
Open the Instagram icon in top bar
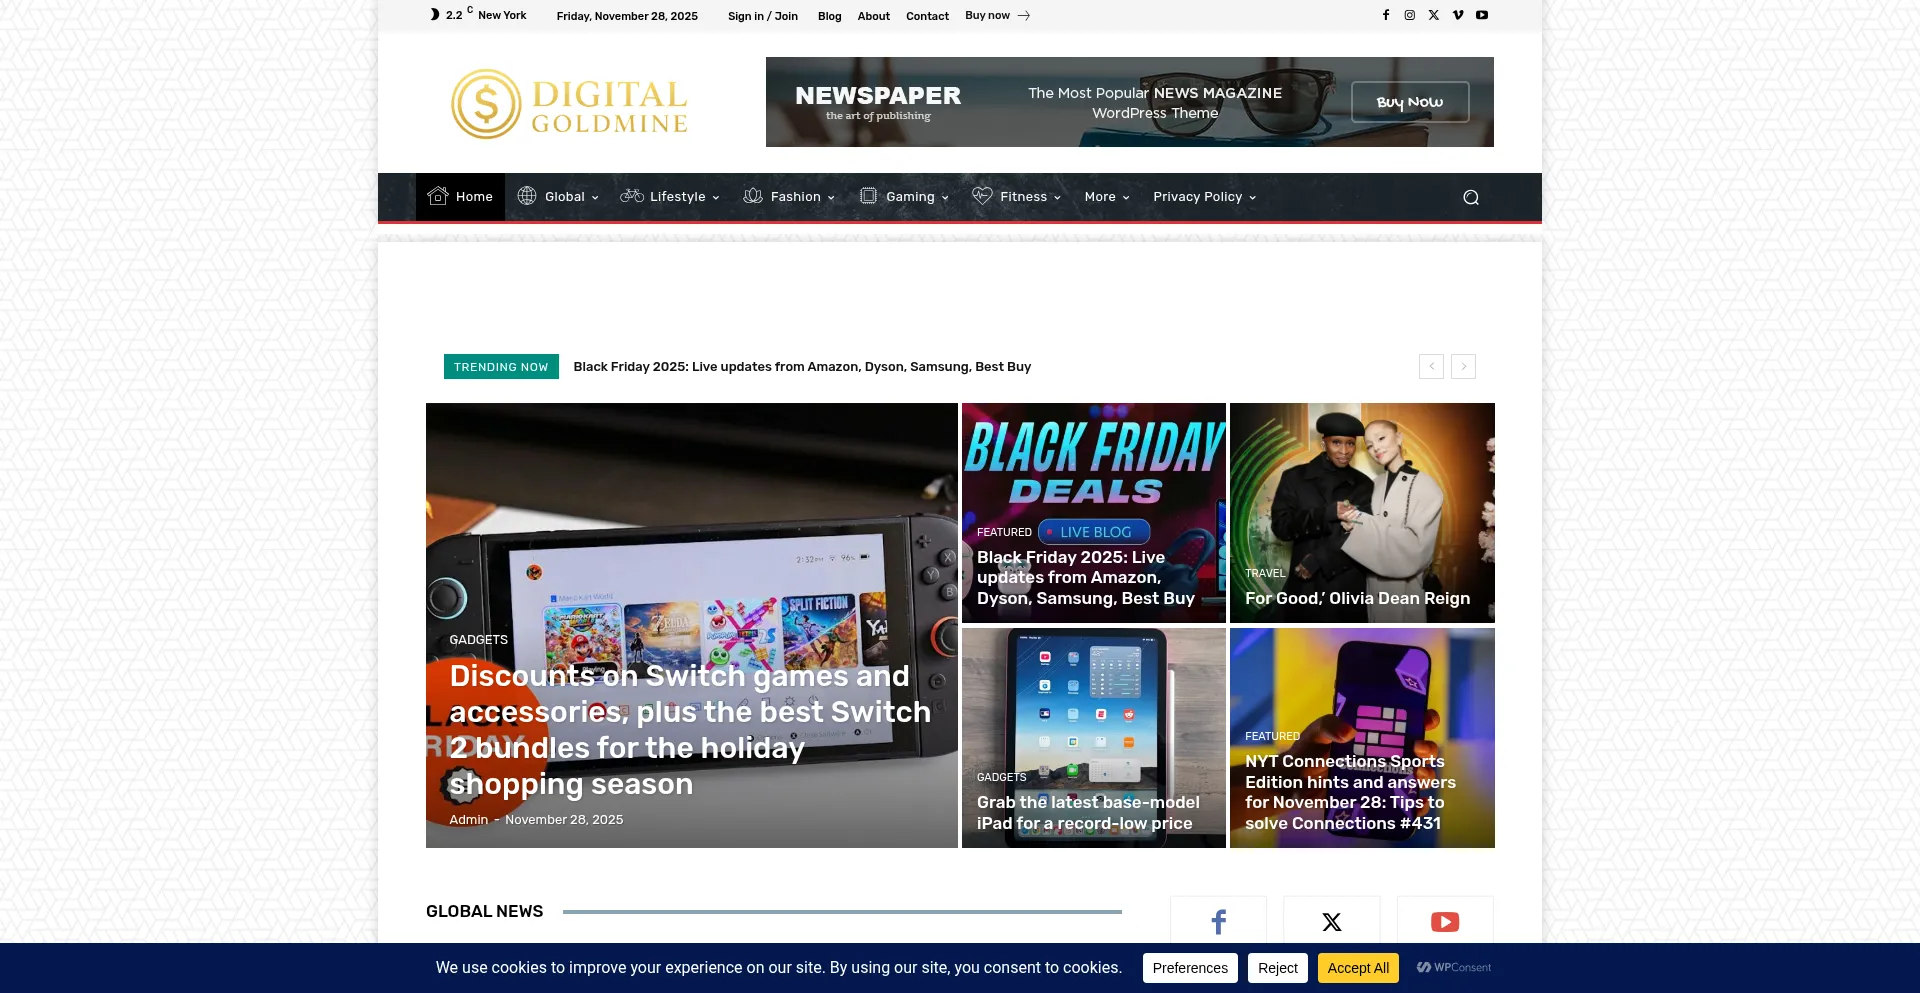click(x=1410, y=15)
